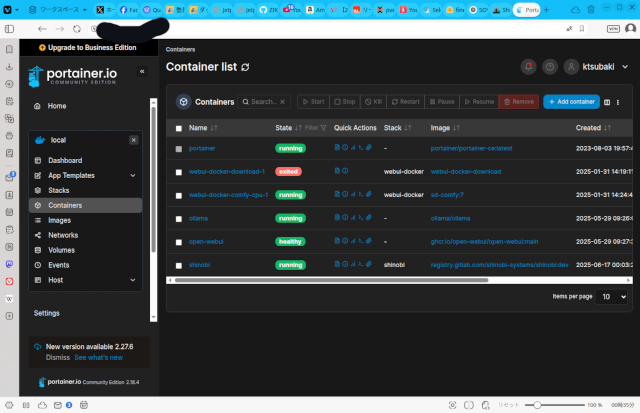Check the ollama row checkbox
The width and height of the screenshot is (640, 413).
179,219
